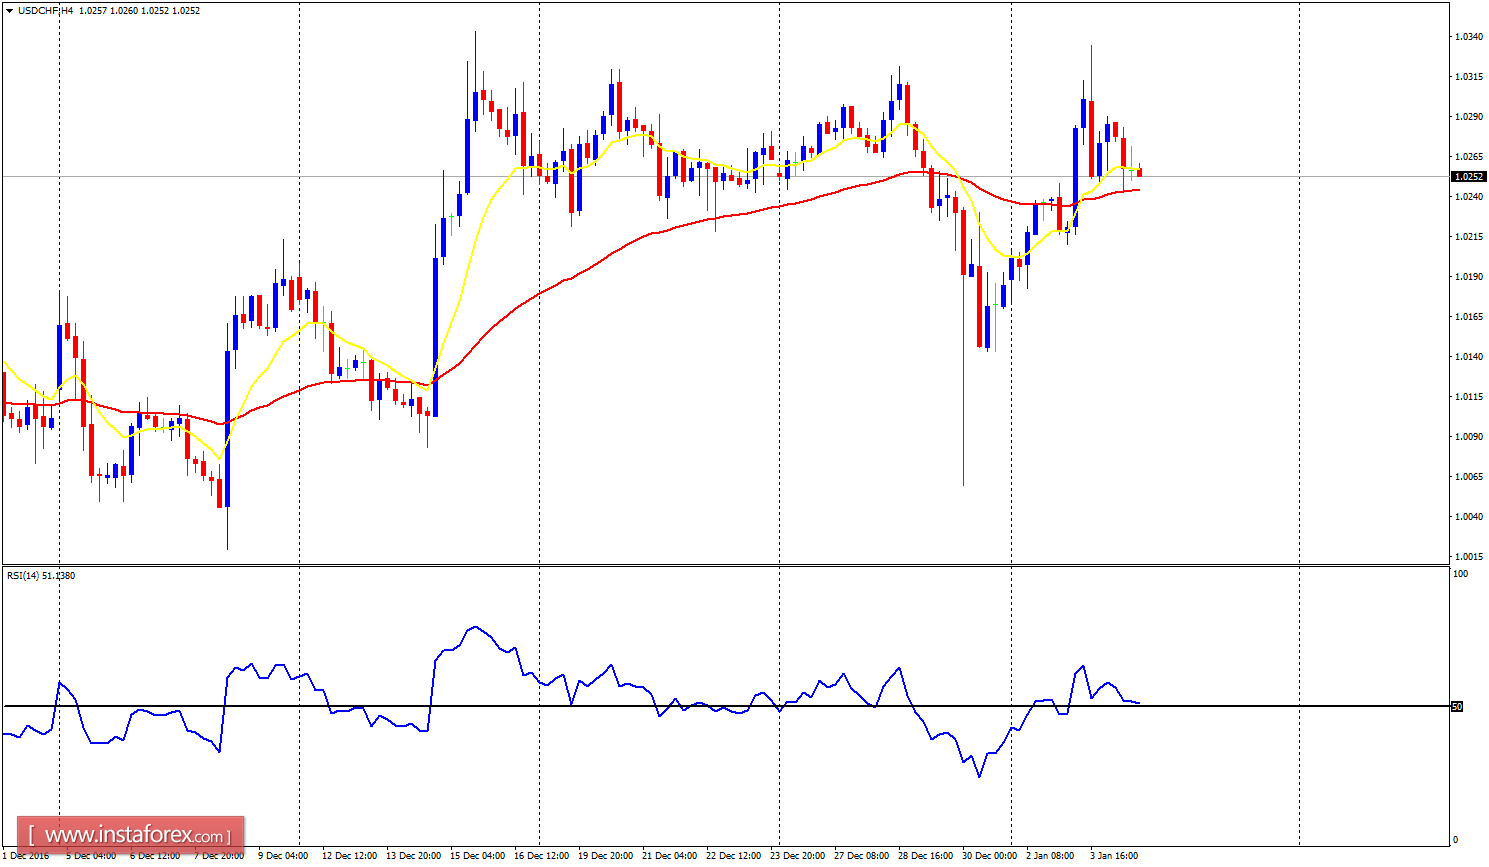
Task: Select the RSI 50 level line
Action: [700, 704]
